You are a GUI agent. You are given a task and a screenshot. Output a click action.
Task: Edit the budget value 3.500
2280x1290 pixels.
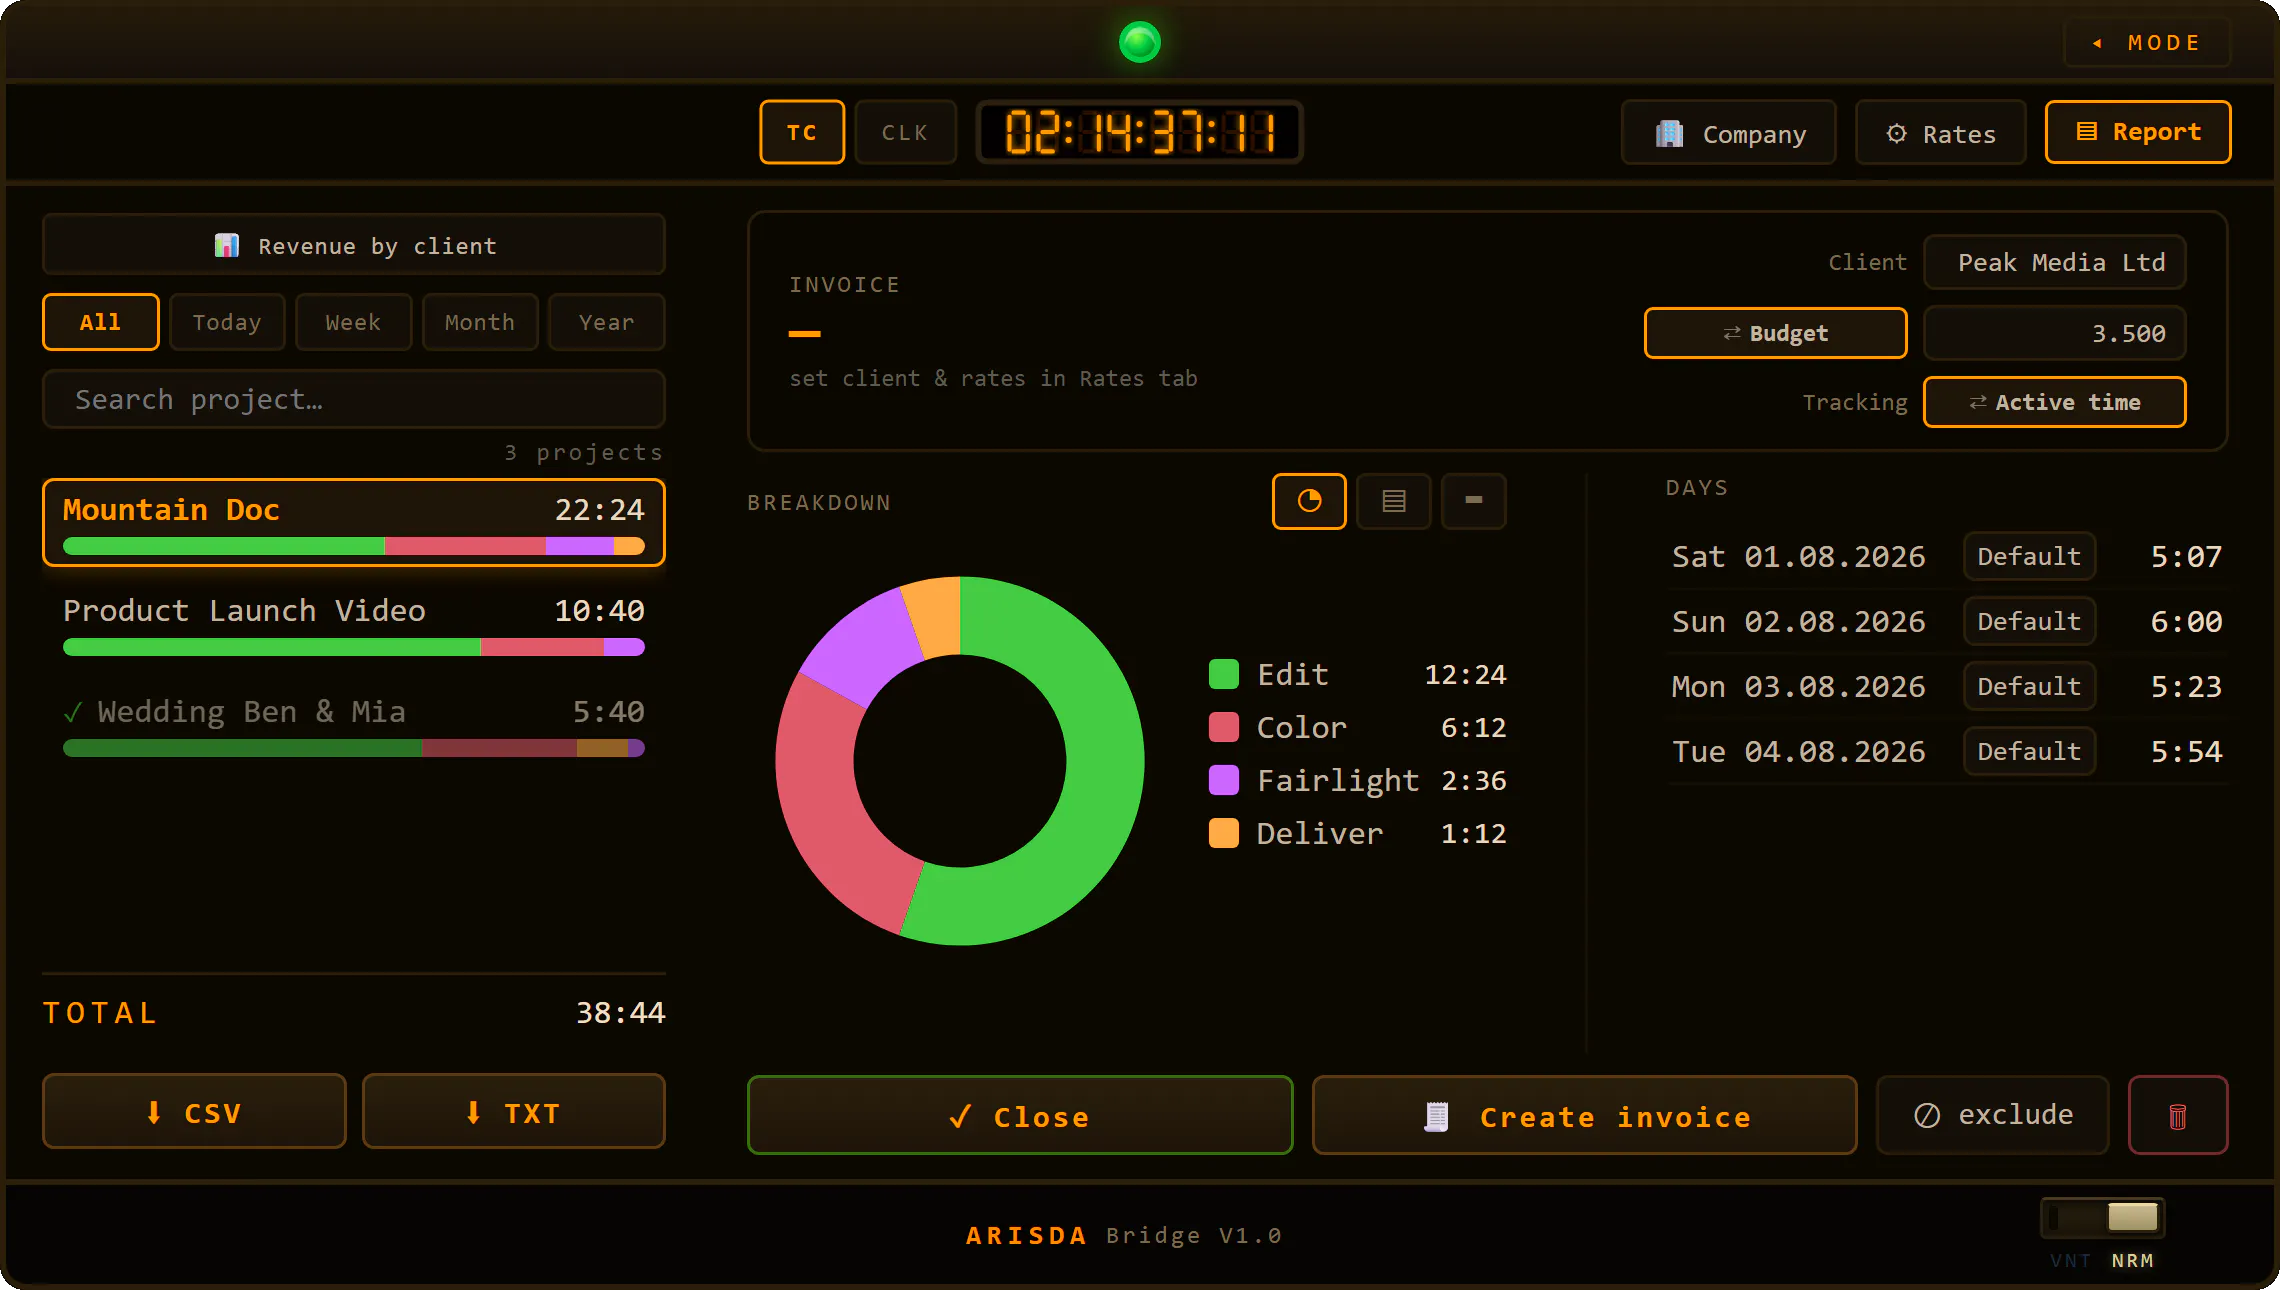pos(2055,333)
